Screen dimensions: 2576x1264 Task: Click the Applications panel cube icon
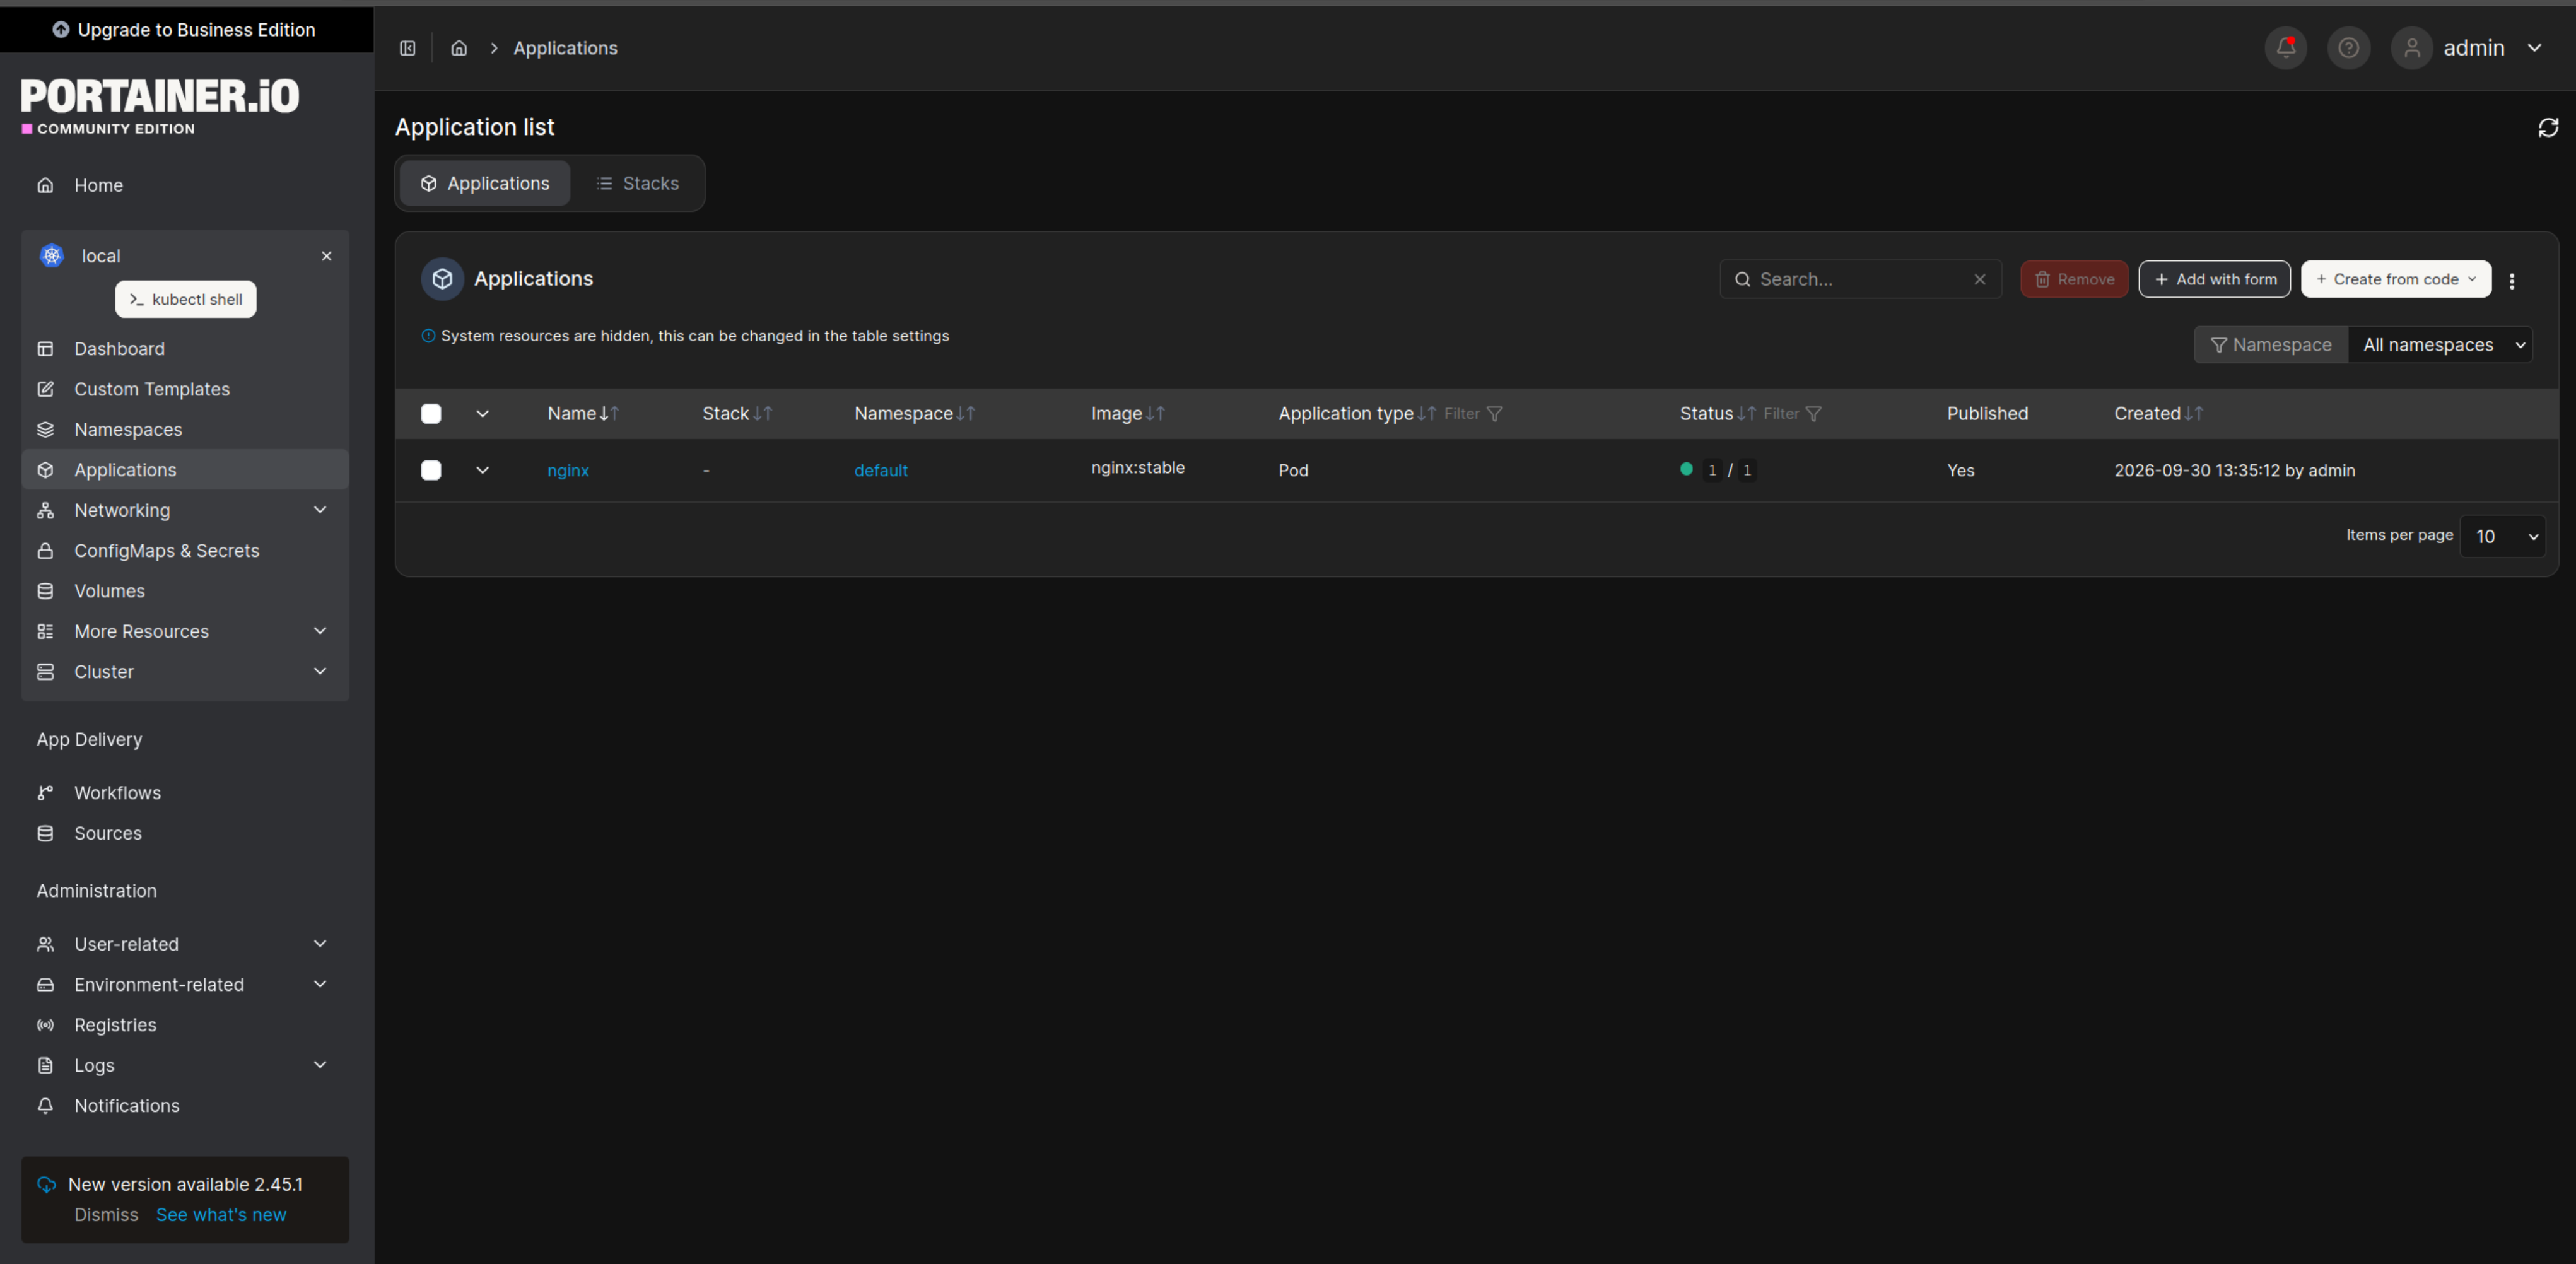[442, 279]
